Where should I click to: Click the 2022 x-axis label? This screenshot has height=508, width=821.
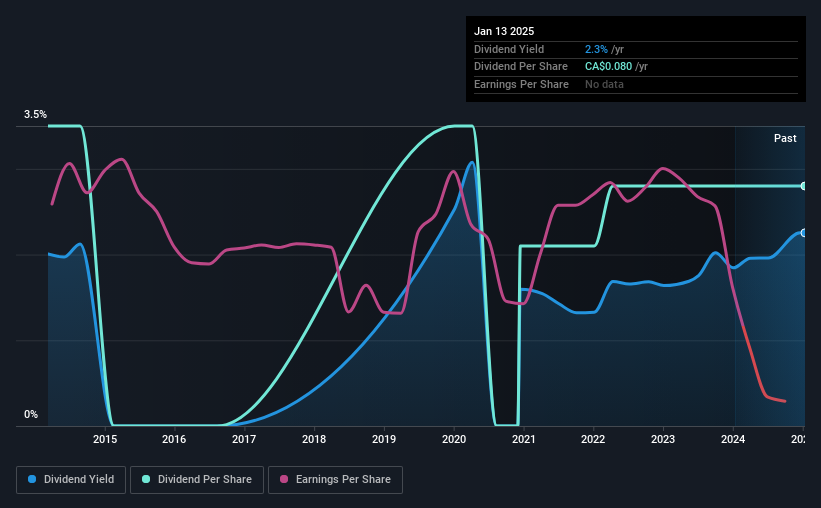[593, 439]
